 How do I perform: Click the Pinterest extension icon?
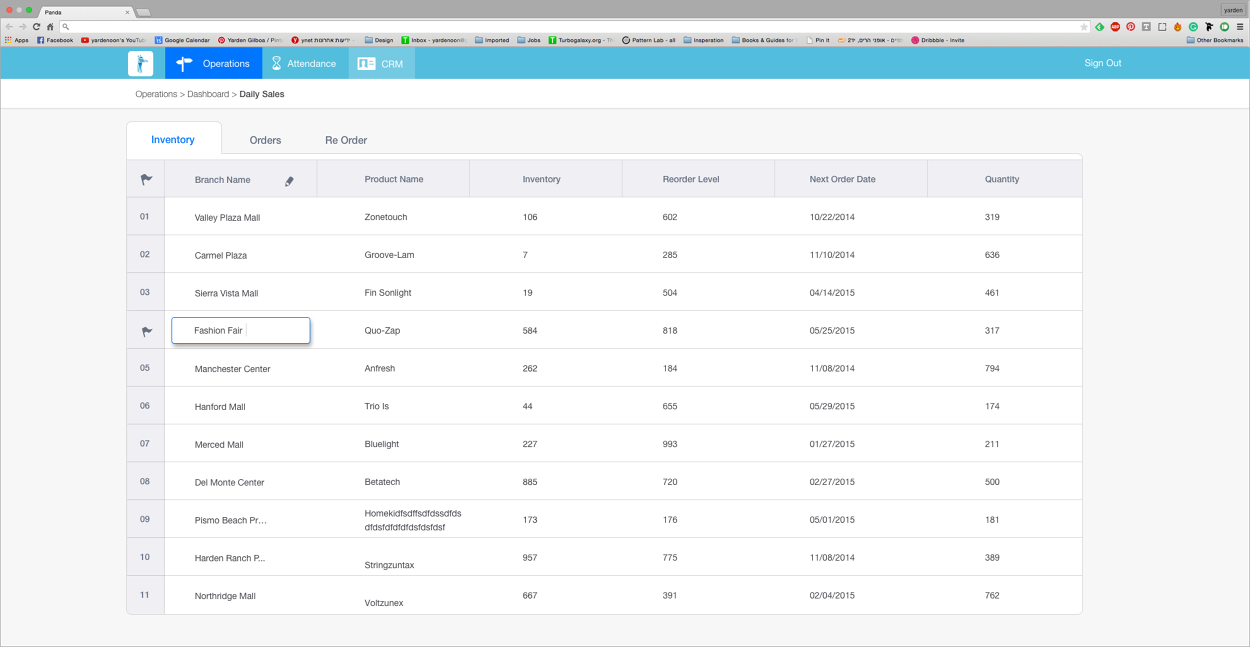(x=1131, y=27)
